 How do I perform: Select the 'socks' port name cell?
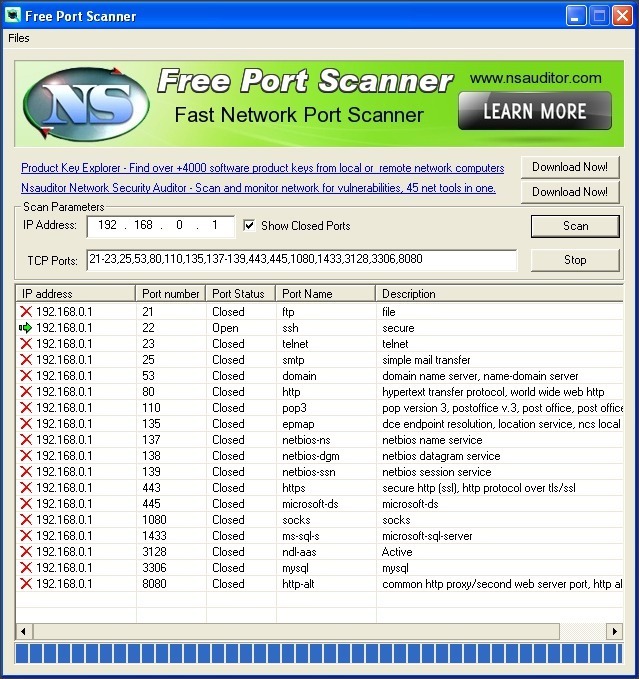pos(296,520)
